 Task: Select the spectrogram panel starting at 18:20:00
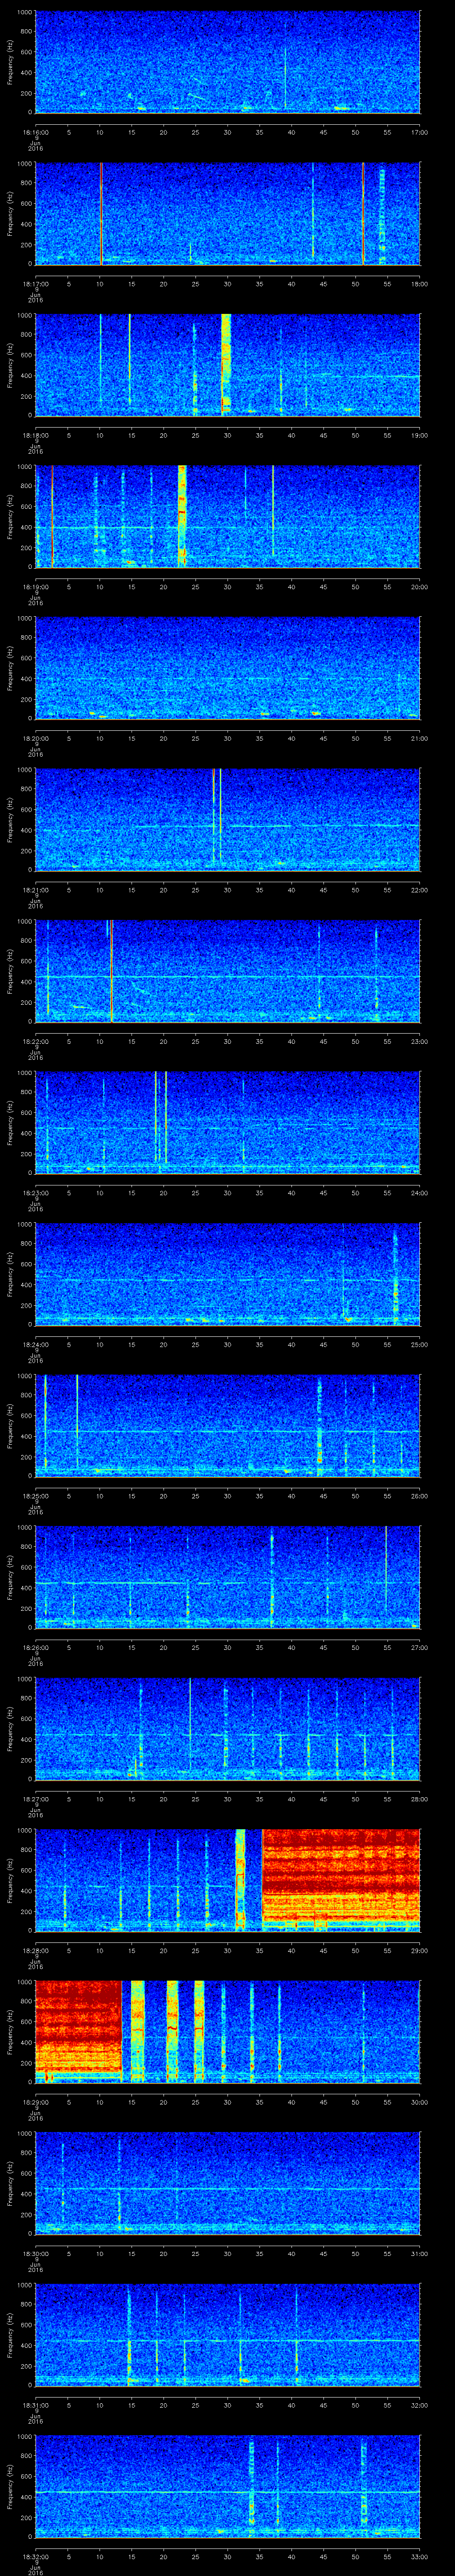[228, 668]
